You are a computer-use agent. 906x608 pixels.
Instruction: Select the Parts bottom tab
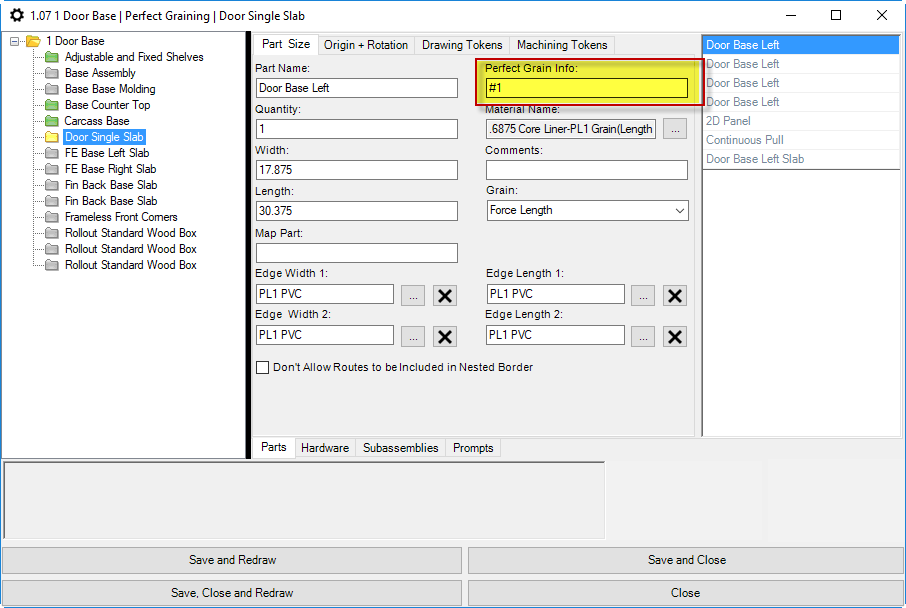click(274, 447)
